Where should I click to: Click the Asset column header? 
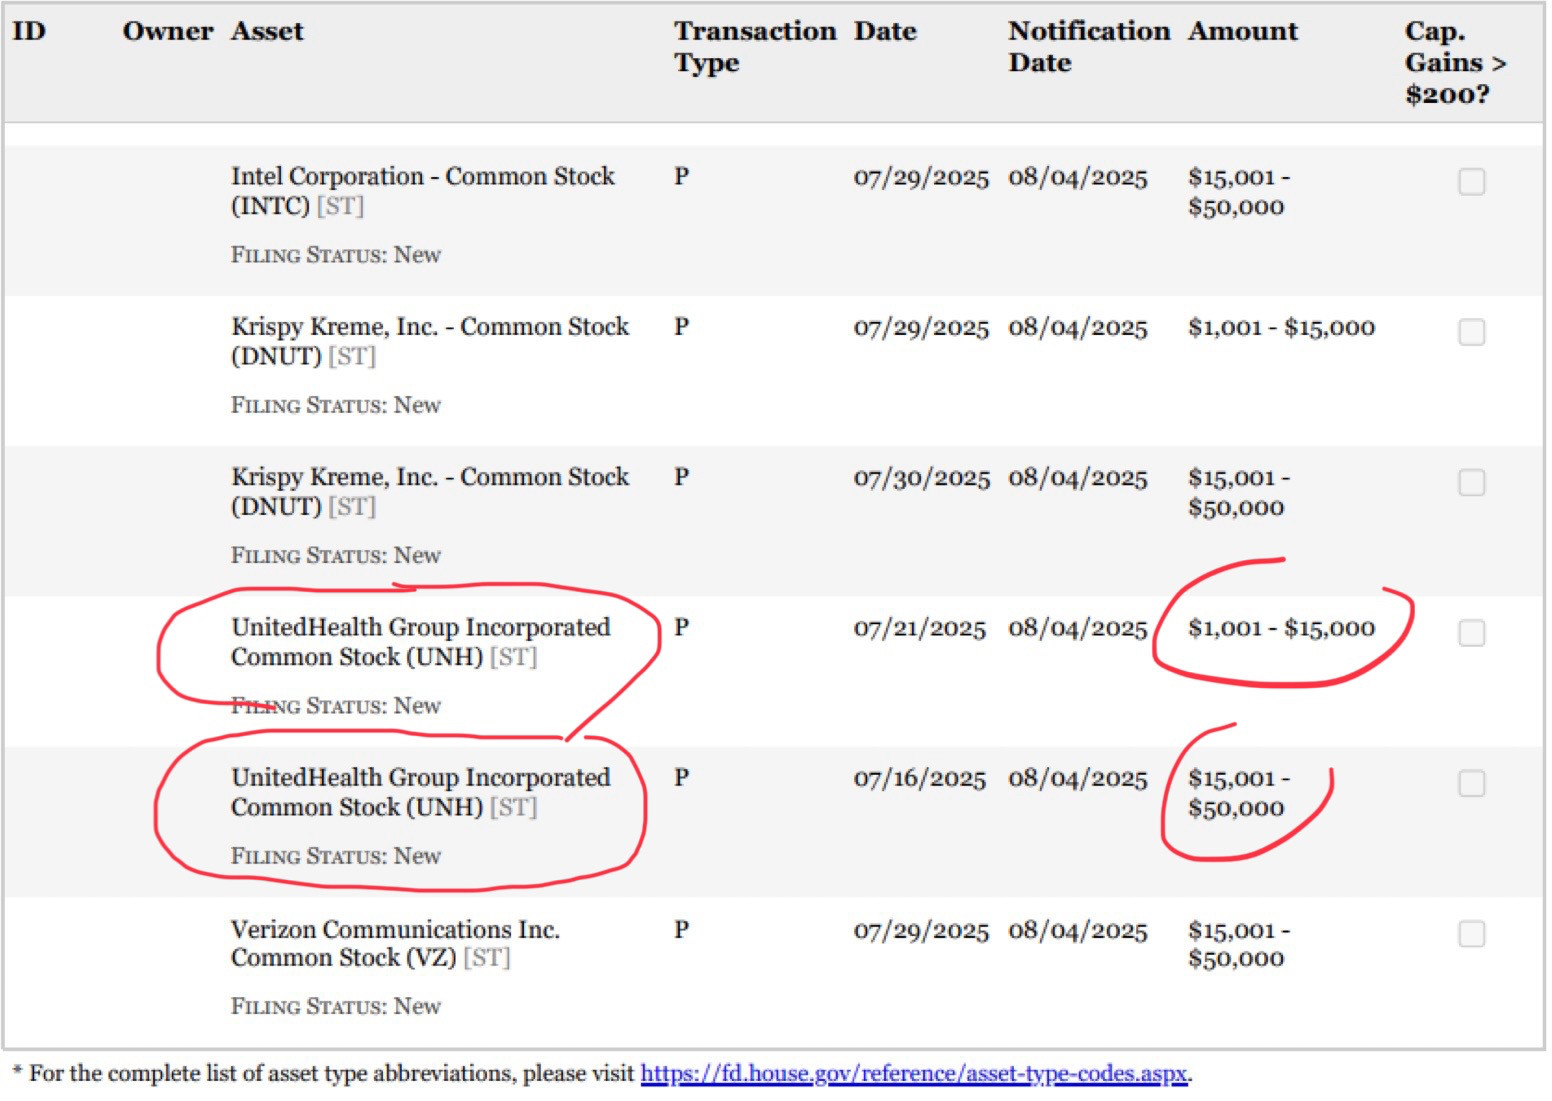[x=267, y=31]
